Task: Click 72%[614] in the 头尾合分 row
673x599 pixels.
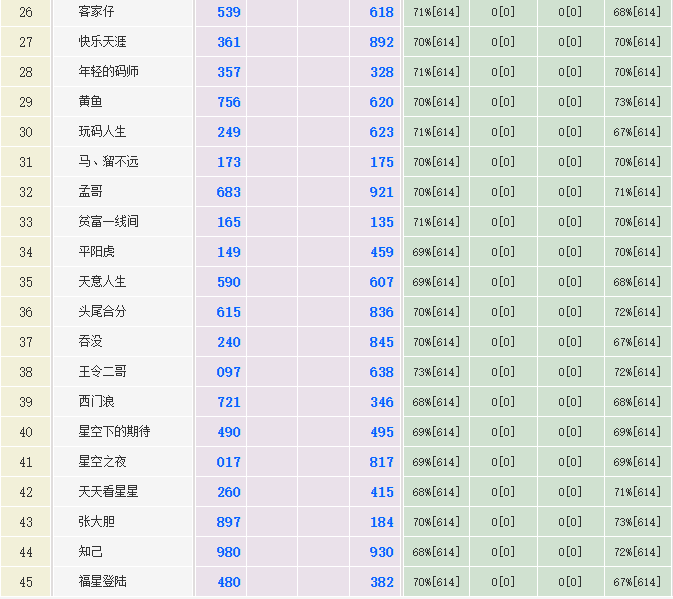Action: (x=637, y=312)
